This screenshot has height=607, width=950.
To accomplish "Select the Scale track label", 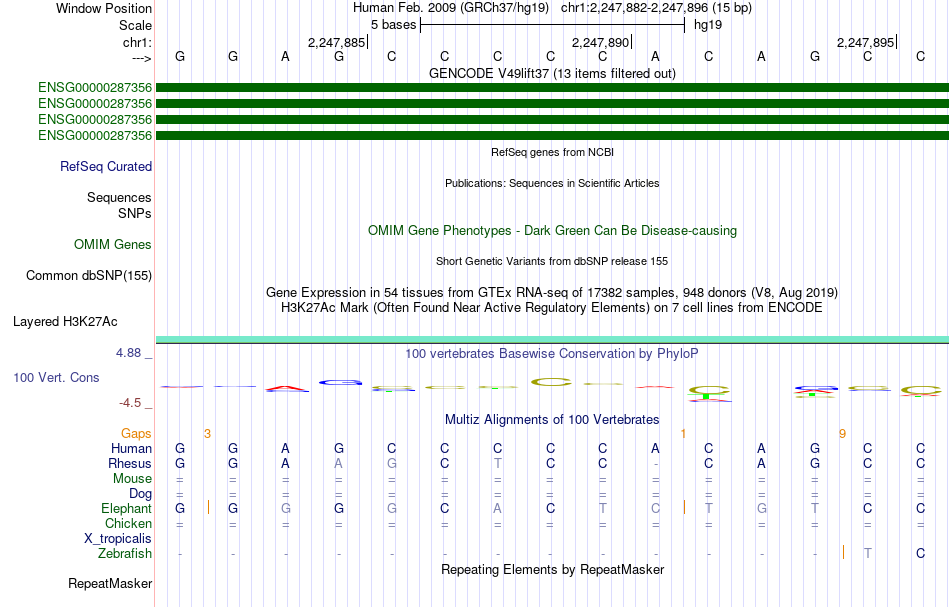I will coord(135,25).
